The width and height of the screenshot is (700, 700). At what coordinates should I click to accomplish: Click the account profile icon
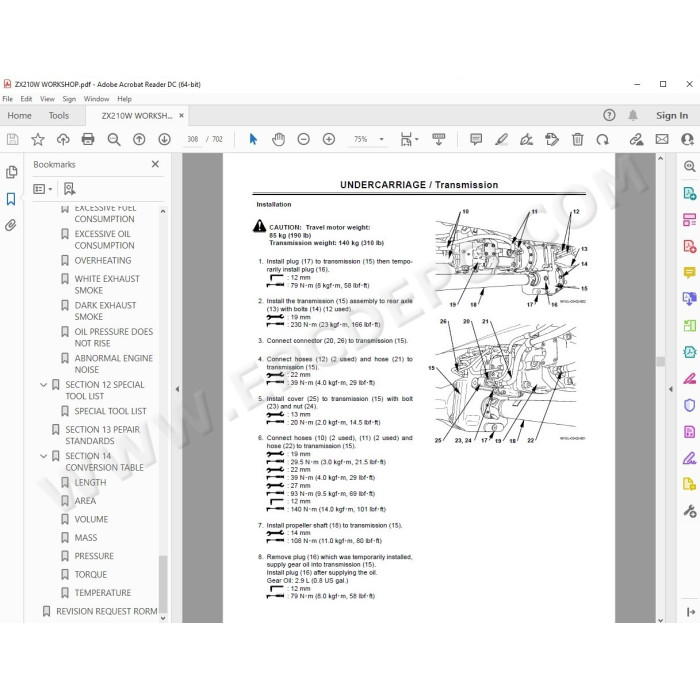point(688,140)
